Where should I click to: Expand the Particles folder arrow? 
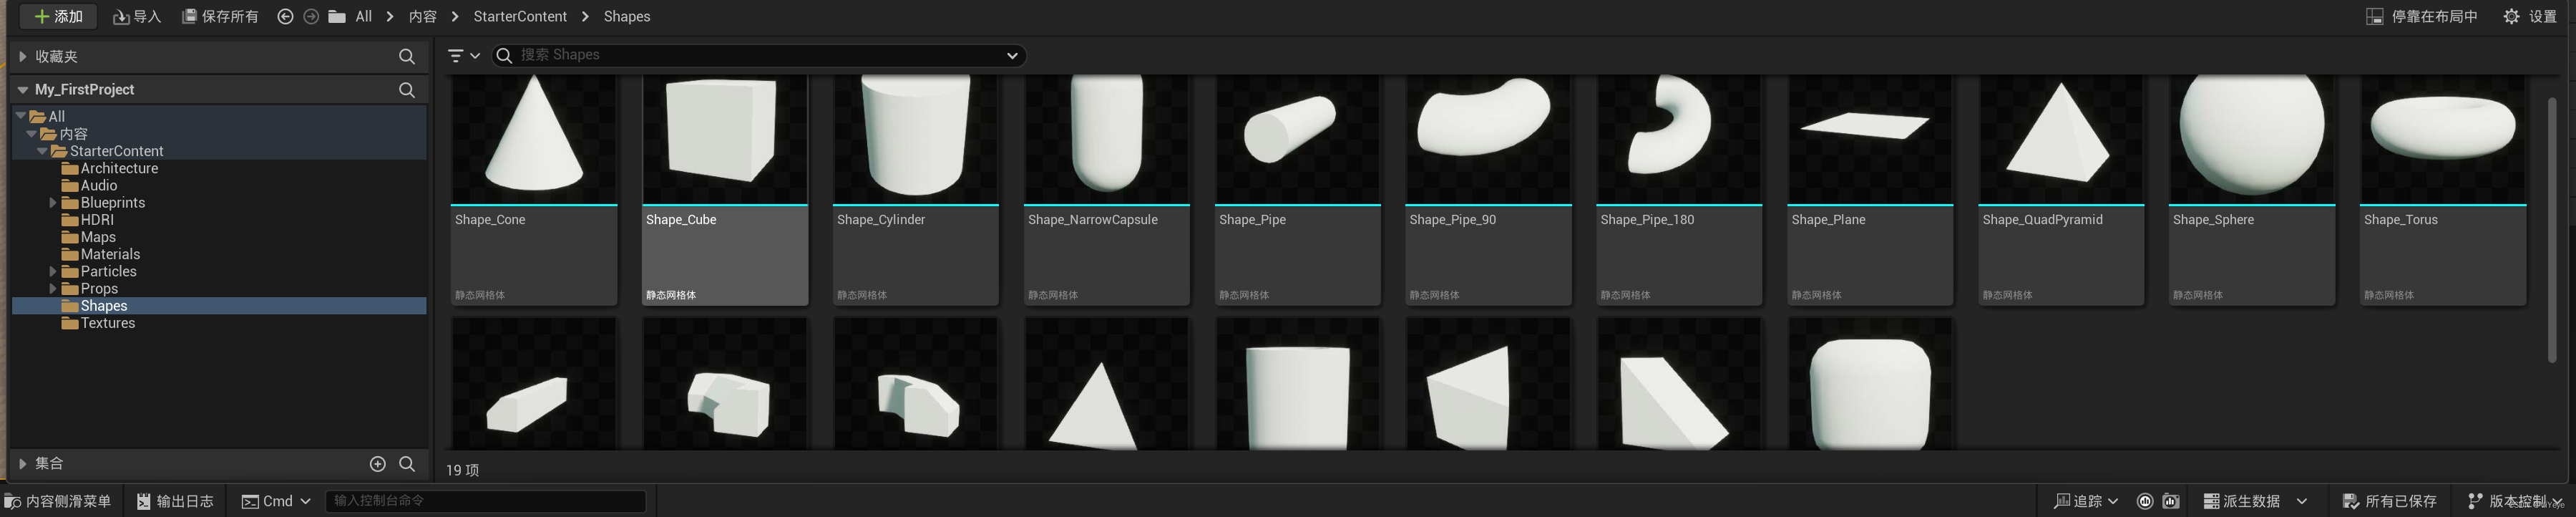(53, 271)
